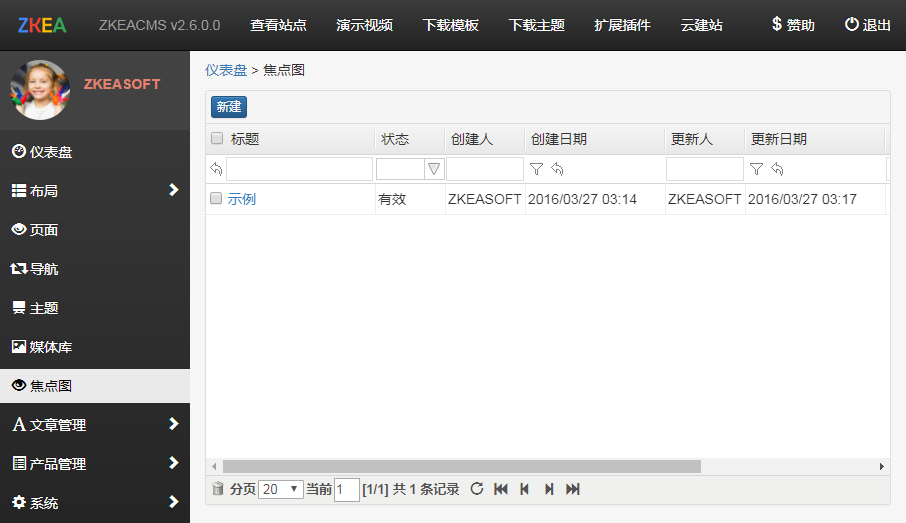
Task: Click the funnel filter icon under 更新日期
Action: pyautogui.click(x=756, y=169)
